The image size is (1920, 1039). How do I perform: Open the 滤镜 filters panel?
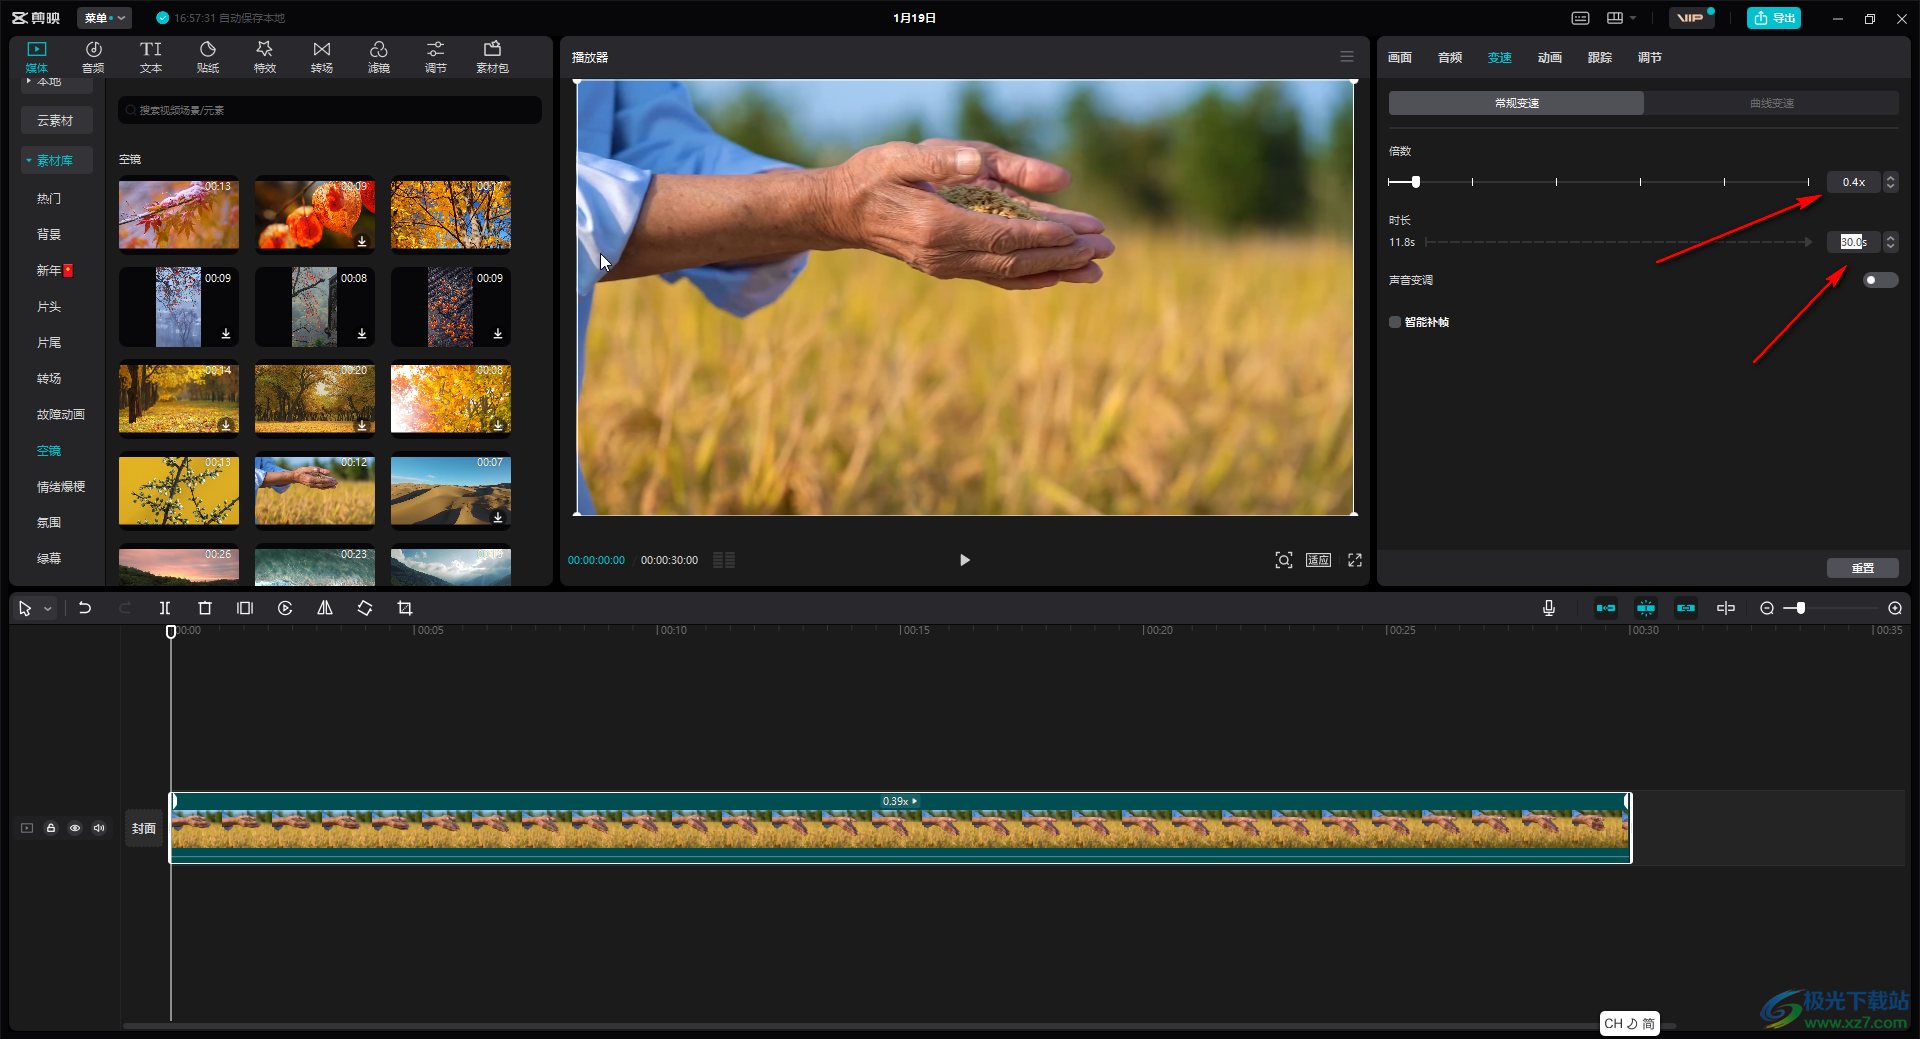[x=379, y=57]
